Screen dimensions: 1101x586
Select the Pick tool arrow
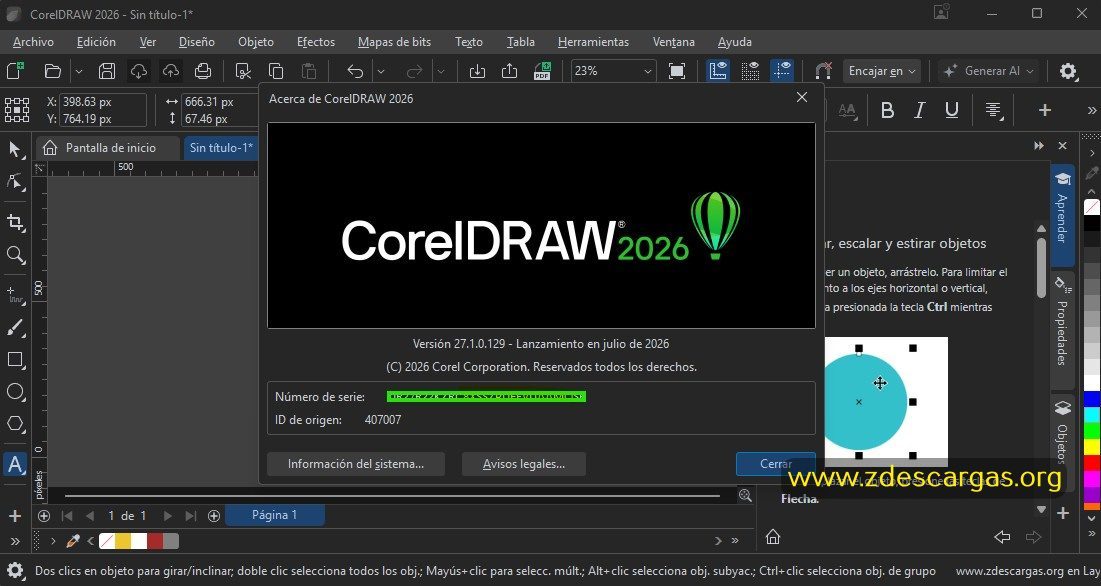click(15, 149)
